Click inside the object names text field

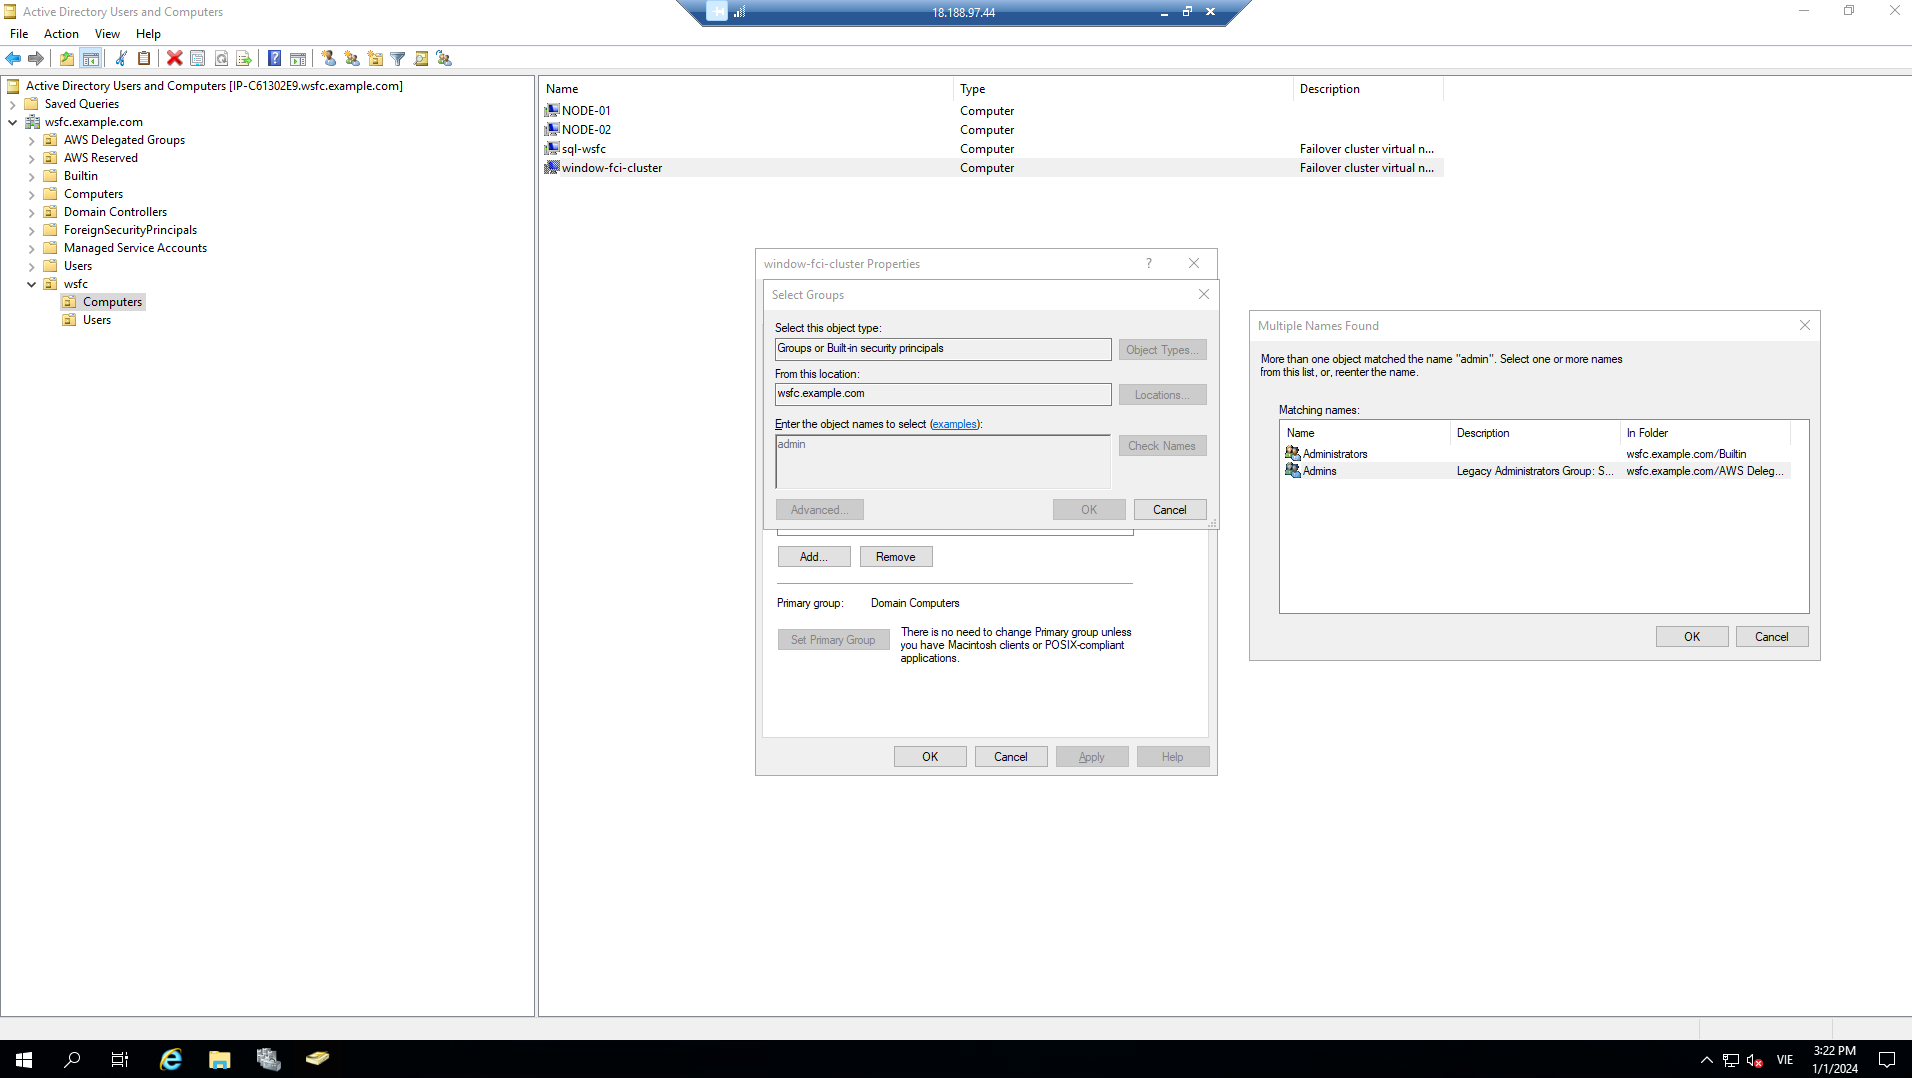pos(941,462)
